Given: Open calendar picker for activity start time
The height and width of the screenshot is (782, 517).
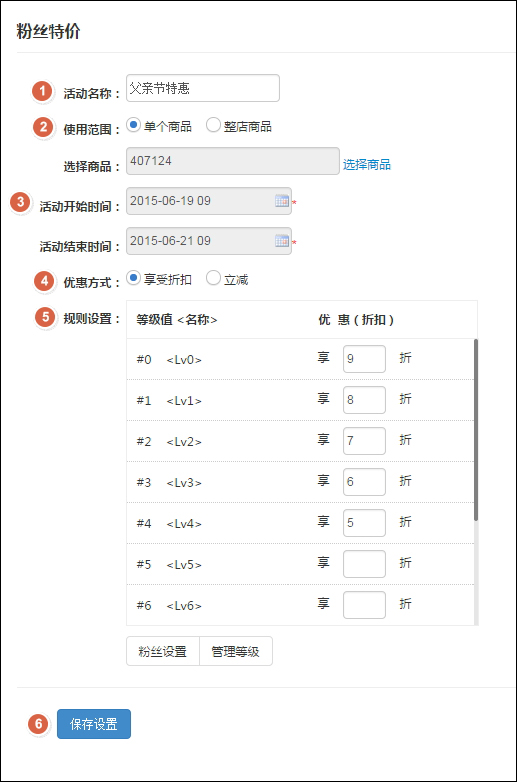Looking at the screenshot, I should point(282,200).
